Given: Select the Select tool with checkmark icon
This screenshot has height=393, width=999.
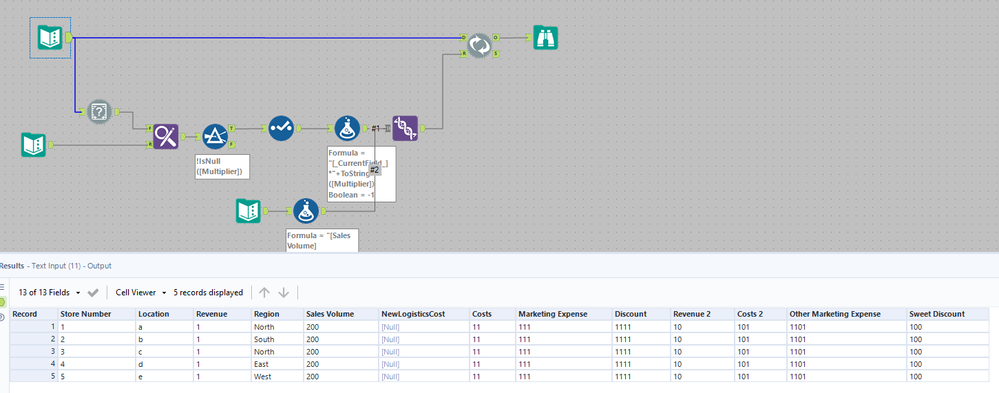Looking at the screenshot, I should 281,128.
